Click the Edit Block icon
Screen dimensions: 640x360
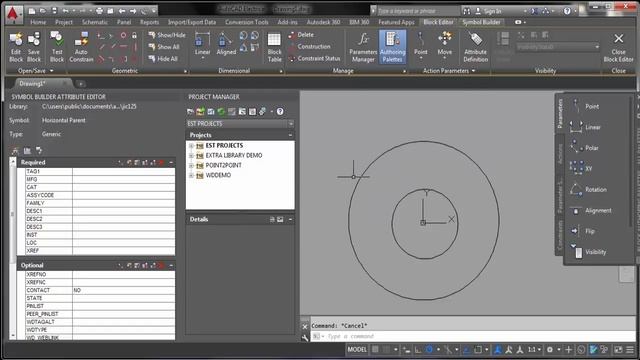[16, 47]
